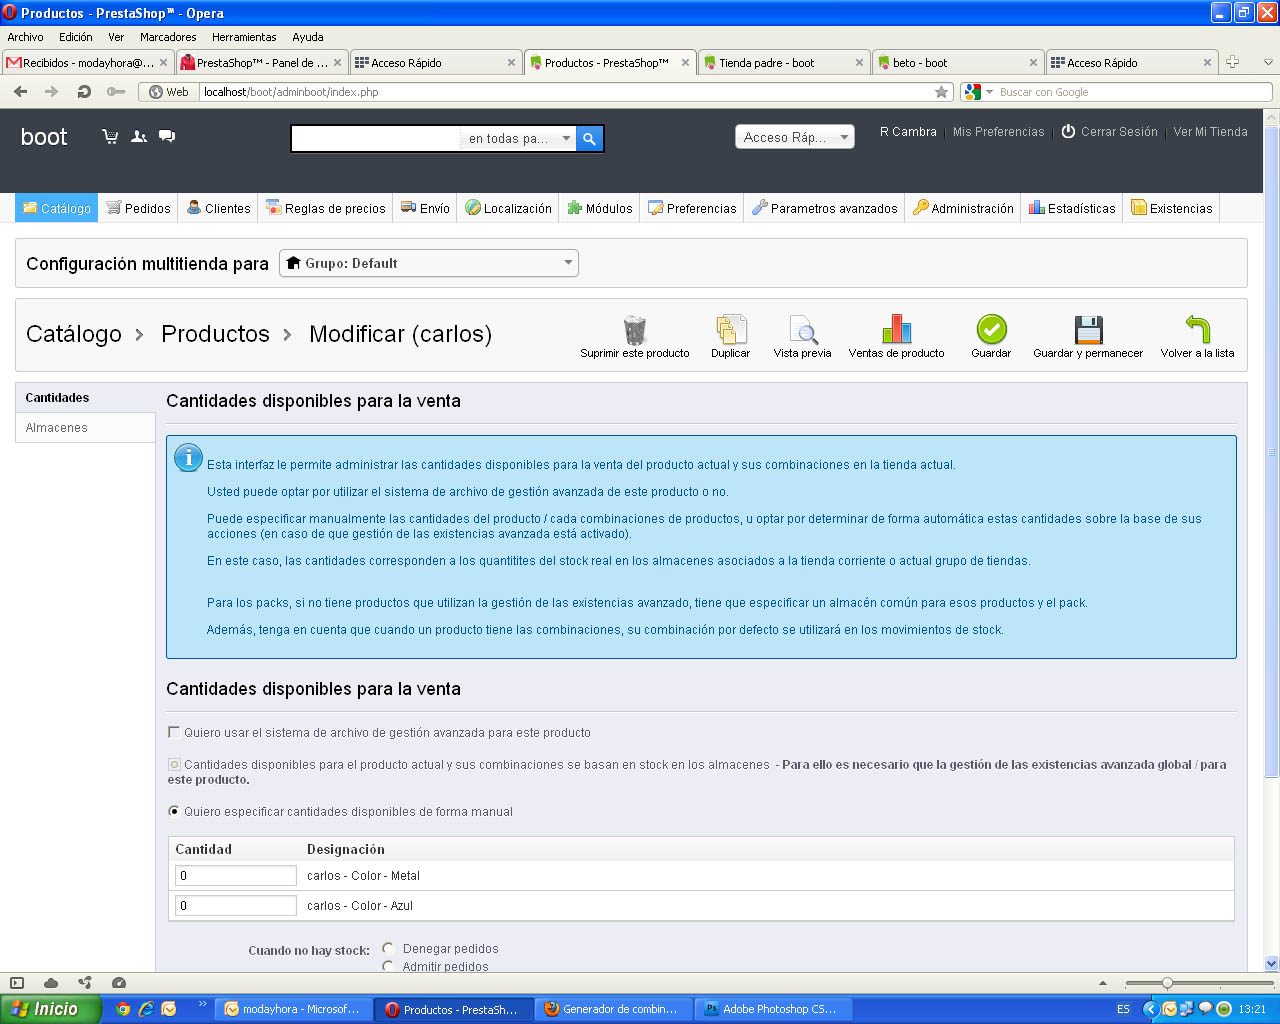
Task: Open the closed tabs list arrow
Action: coord(1268,62)
